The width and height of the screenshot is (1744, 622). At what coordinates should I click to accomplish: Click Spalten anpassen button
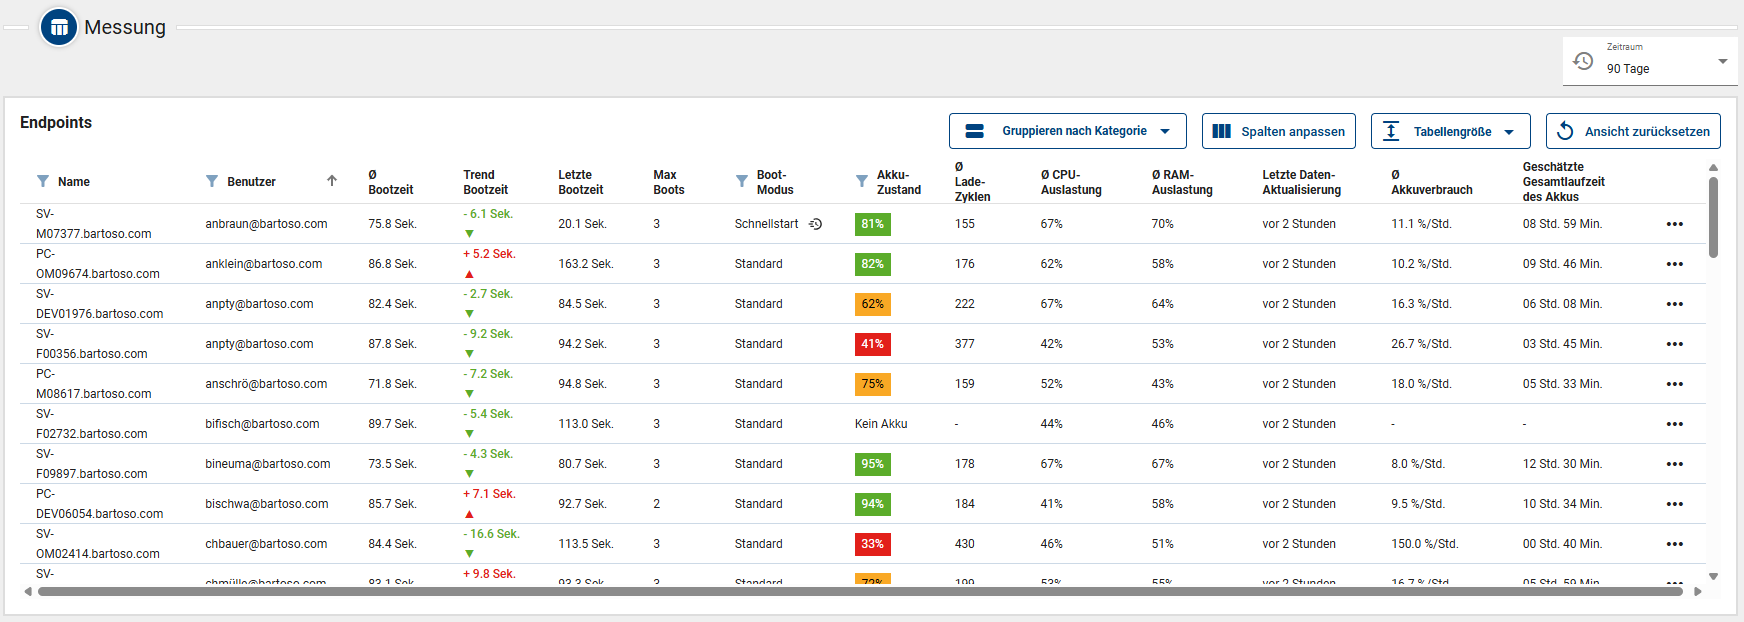(x=1278, y=131)
